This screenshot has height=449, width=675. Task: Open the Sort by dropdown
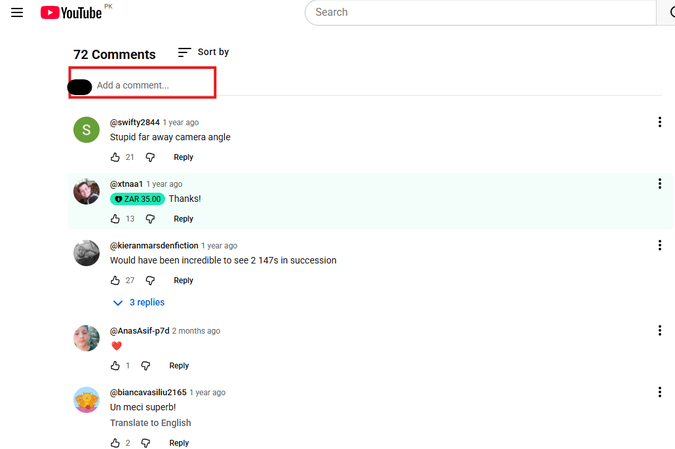coord(203,52)
